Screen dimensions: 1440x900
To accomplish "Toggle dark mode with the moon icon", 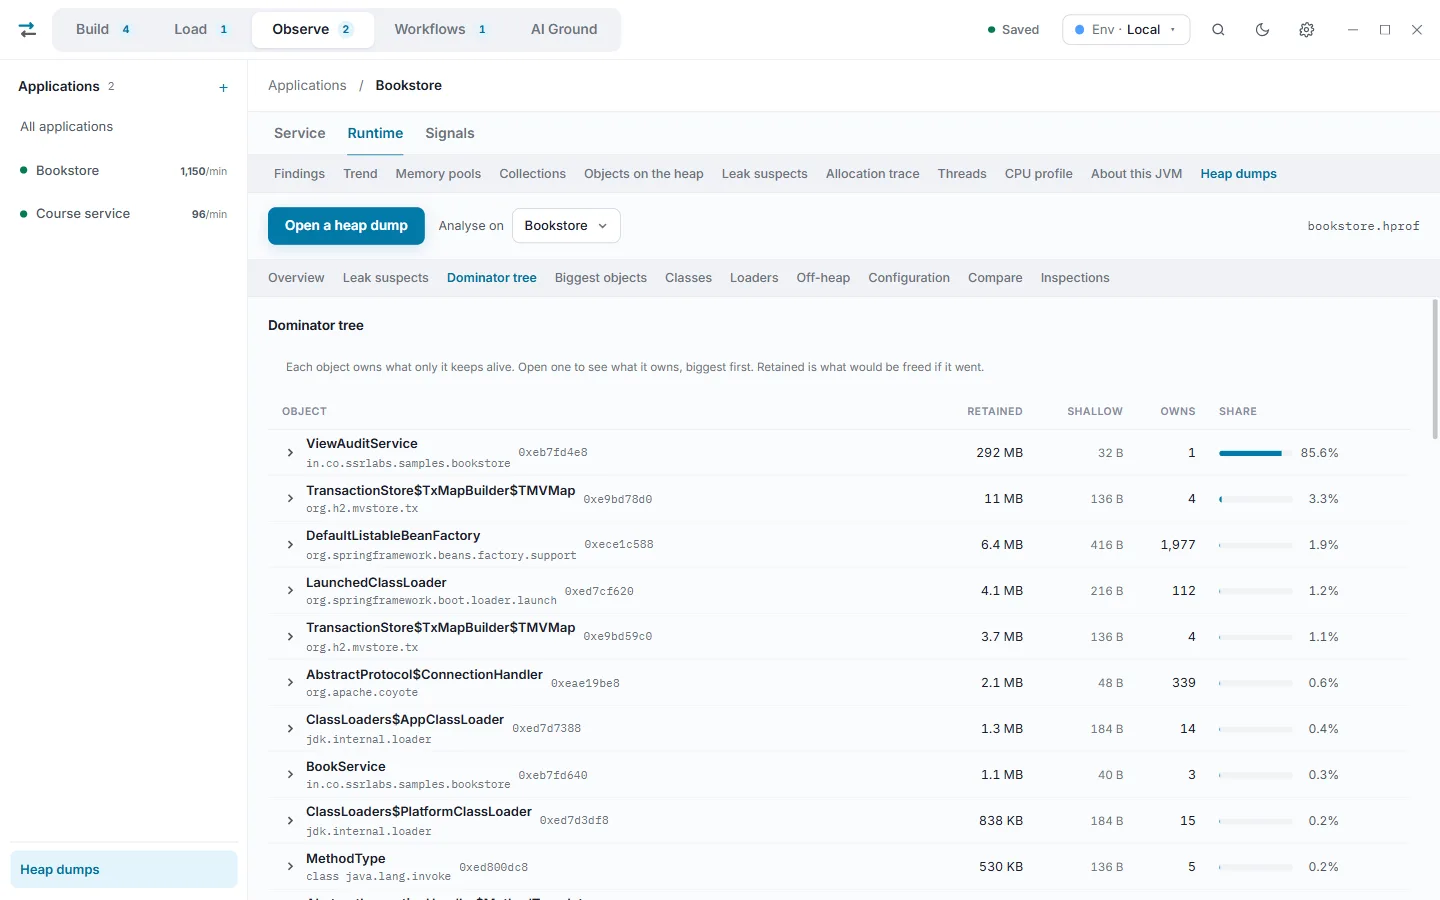I will coord(1262,30).
